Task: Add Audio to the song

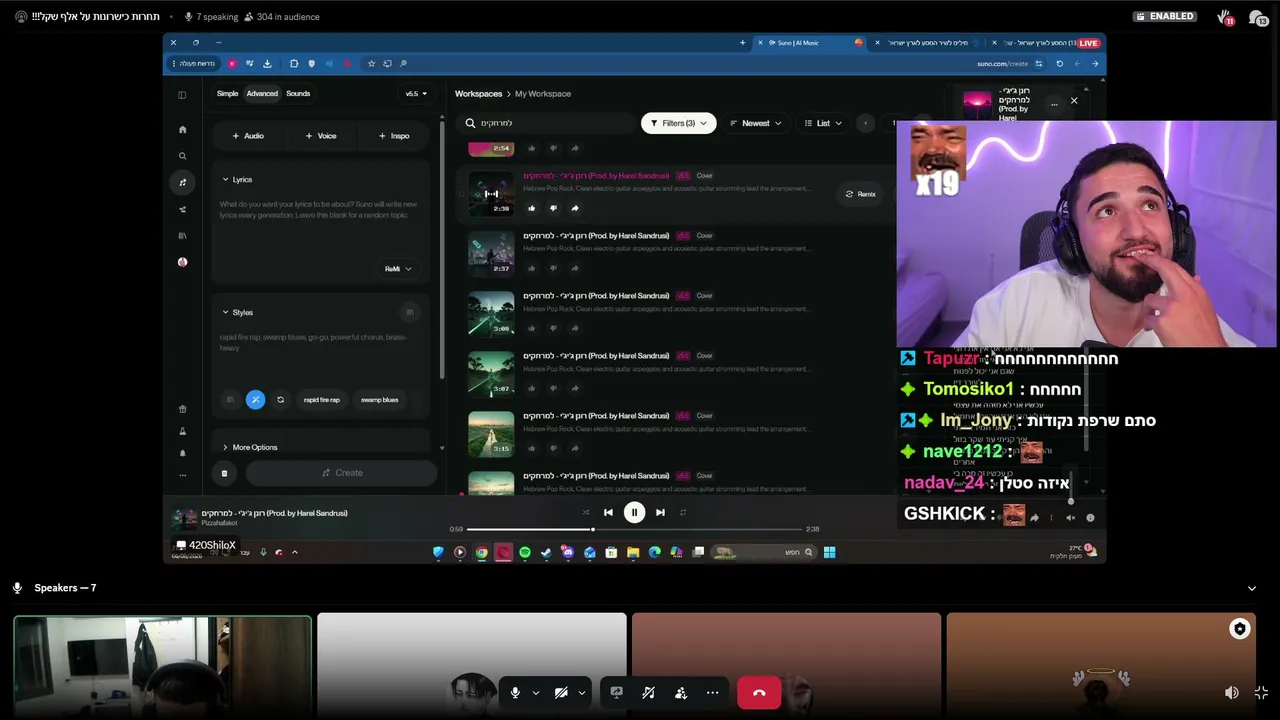Action: pos(248,136)
